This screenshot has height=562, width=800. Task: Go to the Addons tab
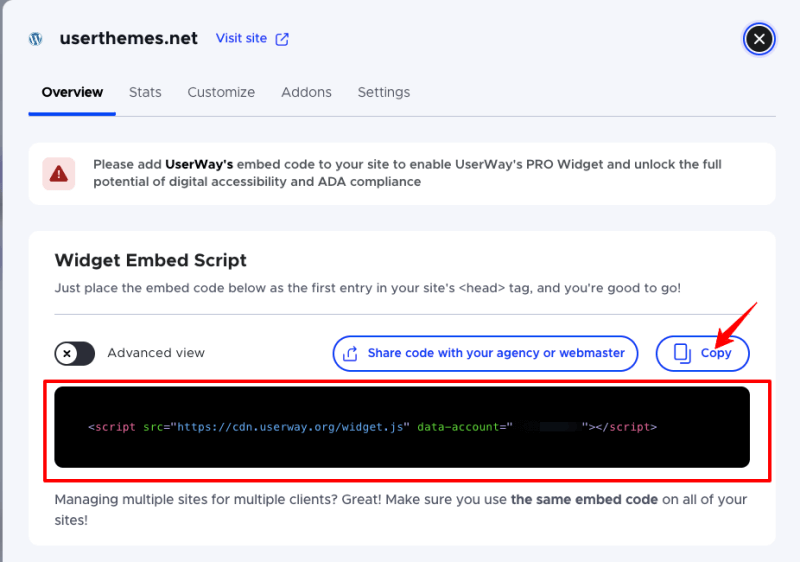306,92
